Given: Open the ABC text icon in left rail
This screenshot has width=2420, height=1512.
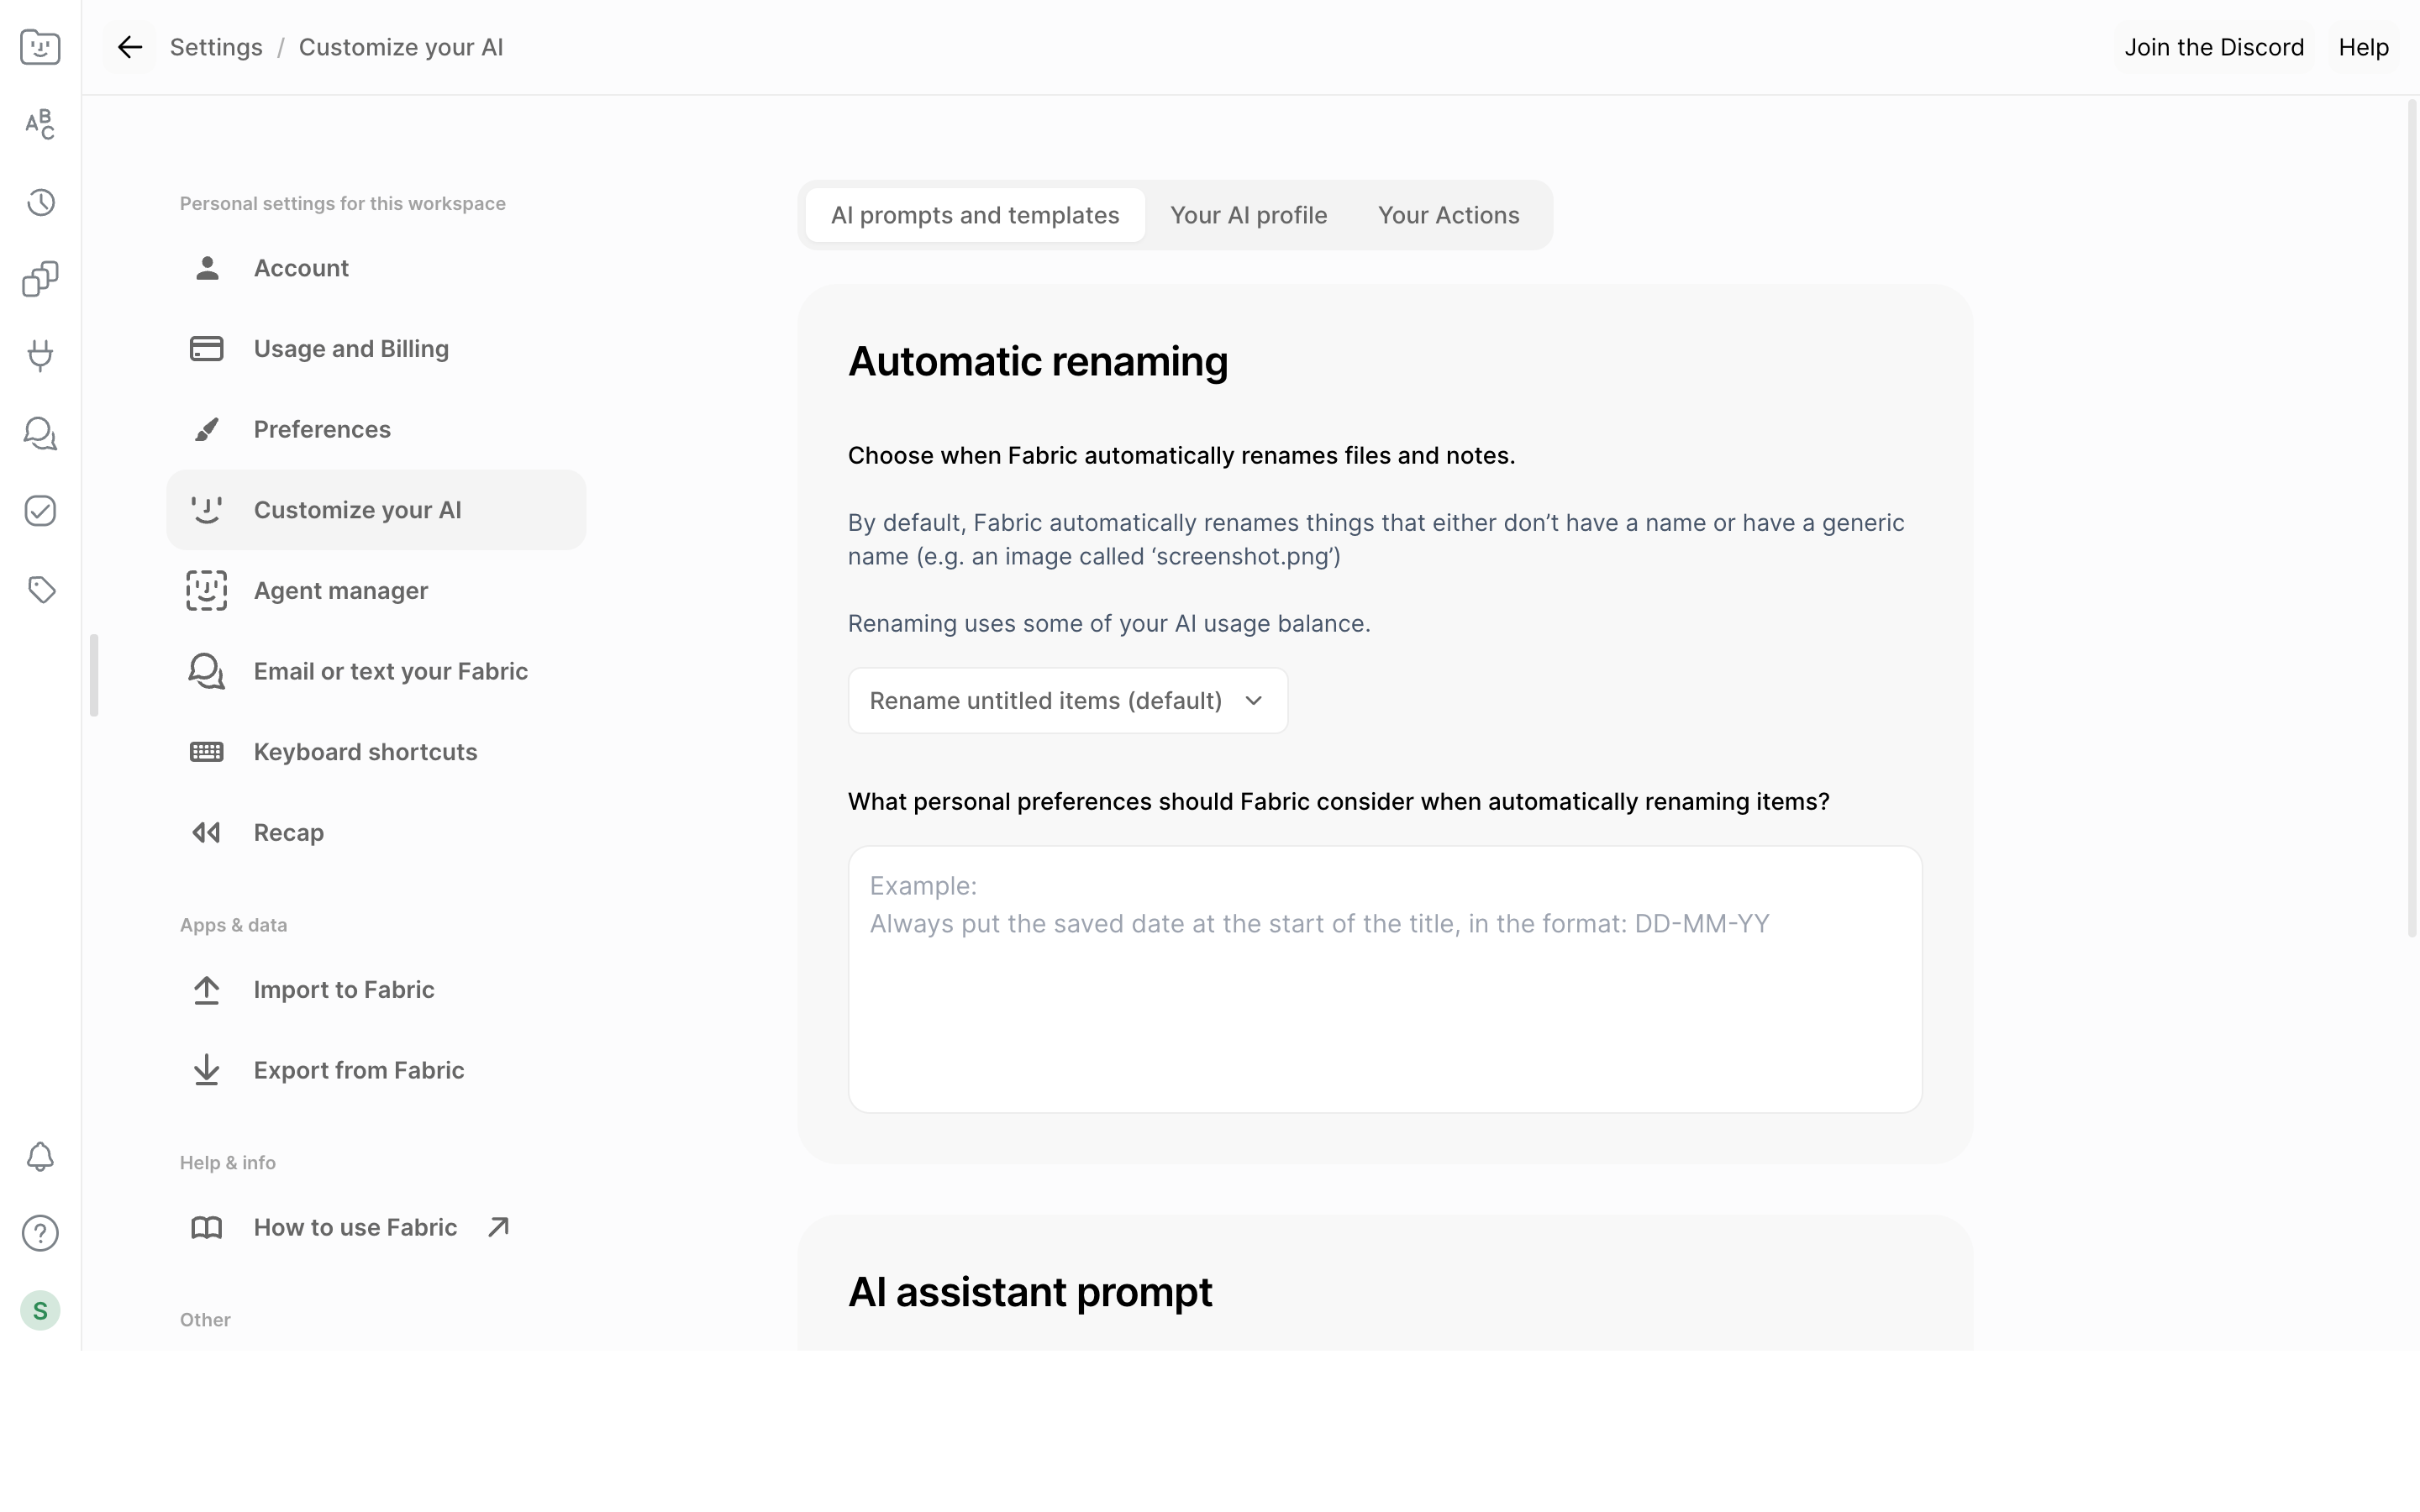Looking at the screenshot, I should tap(40, 124).
